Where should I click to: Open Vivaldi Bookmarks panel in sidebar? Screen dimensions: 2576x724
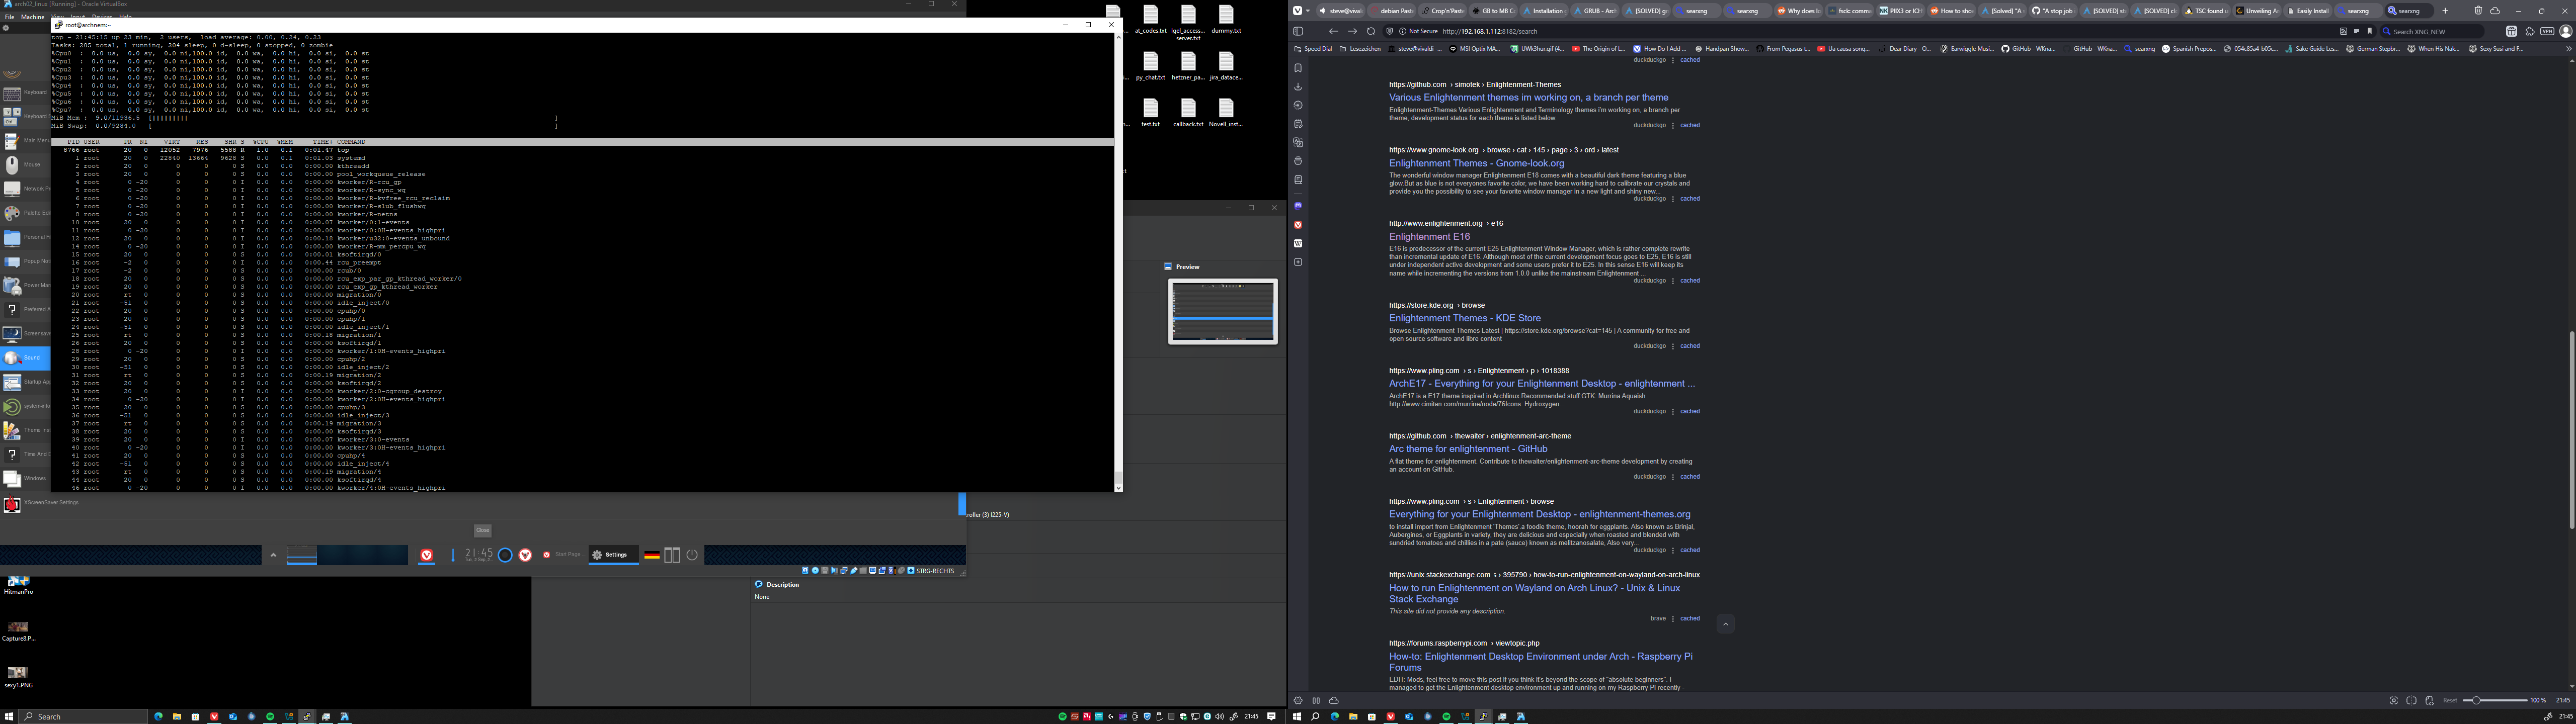(1298, 68)
